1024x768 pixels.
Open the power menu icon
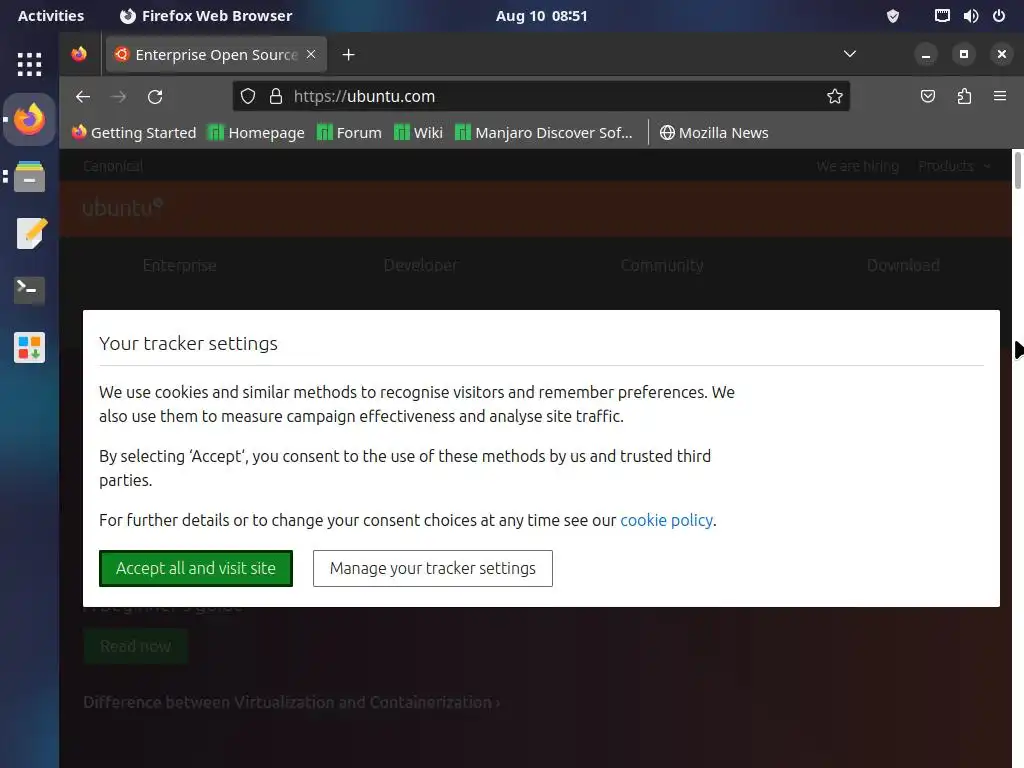point(999,16)
